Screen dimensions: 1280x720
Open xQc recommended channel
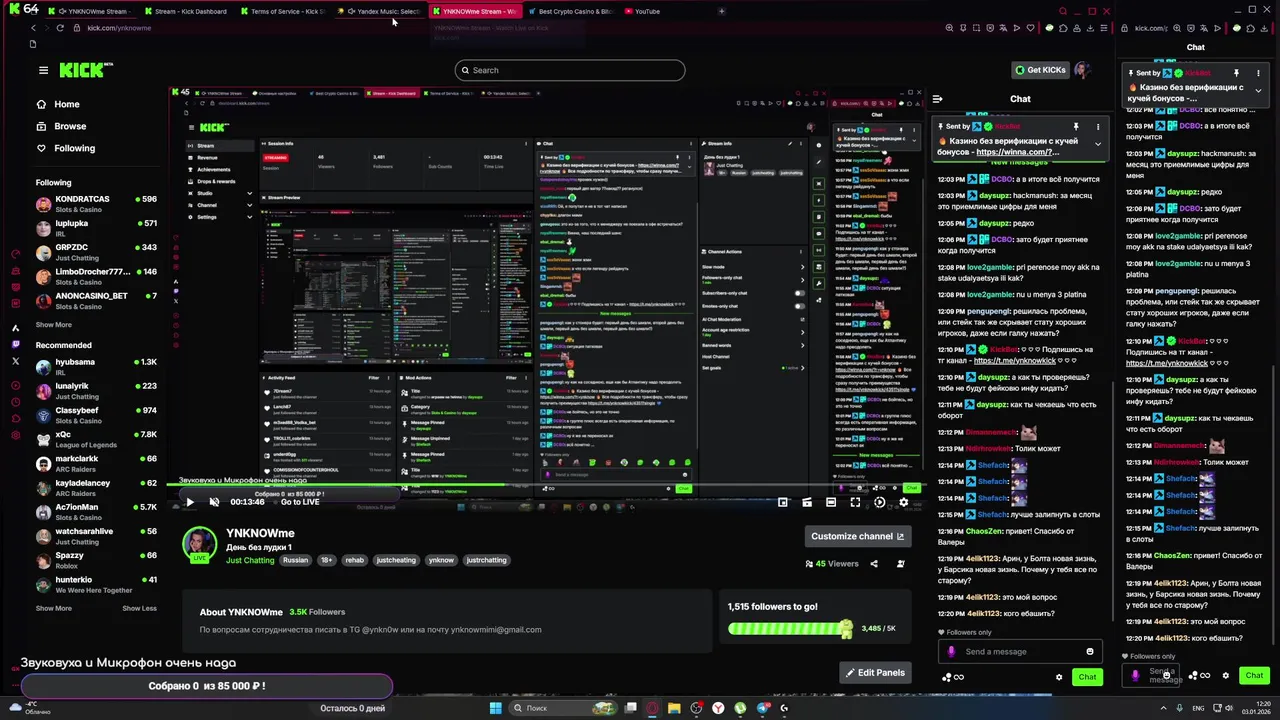pos(96,439)
